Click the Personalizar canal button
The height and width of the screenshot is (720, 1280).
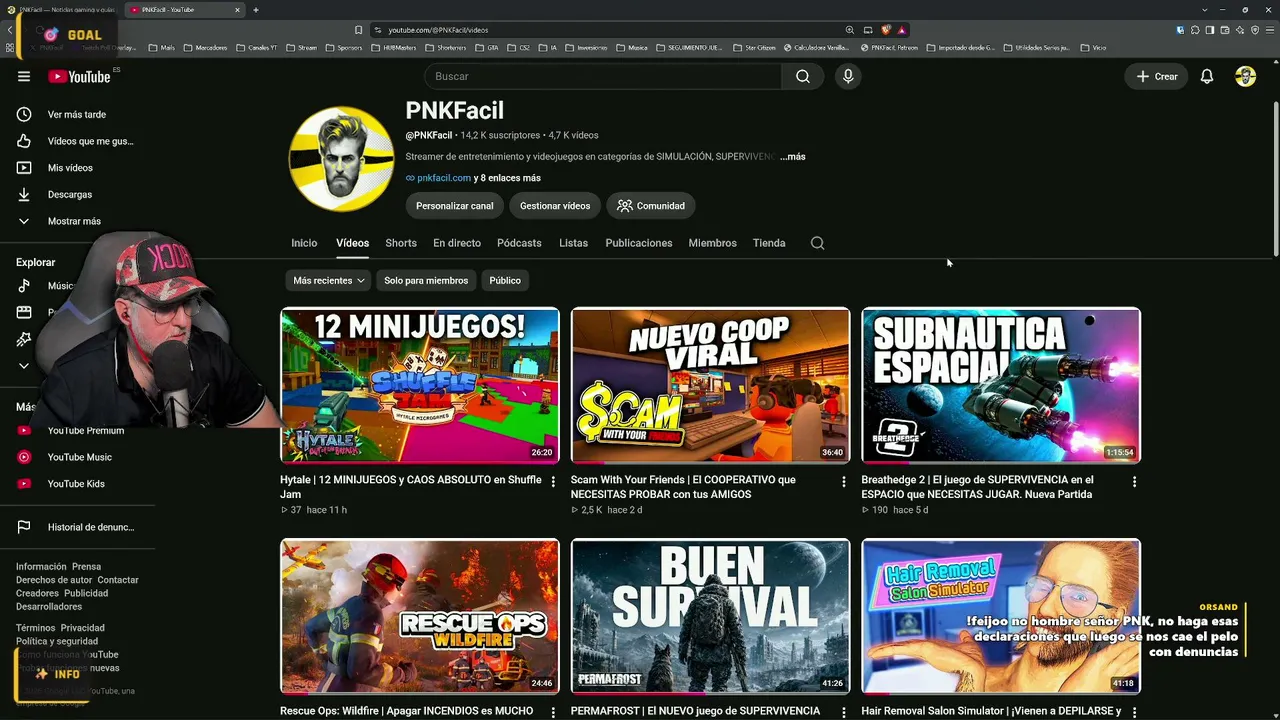coord(455,206)
